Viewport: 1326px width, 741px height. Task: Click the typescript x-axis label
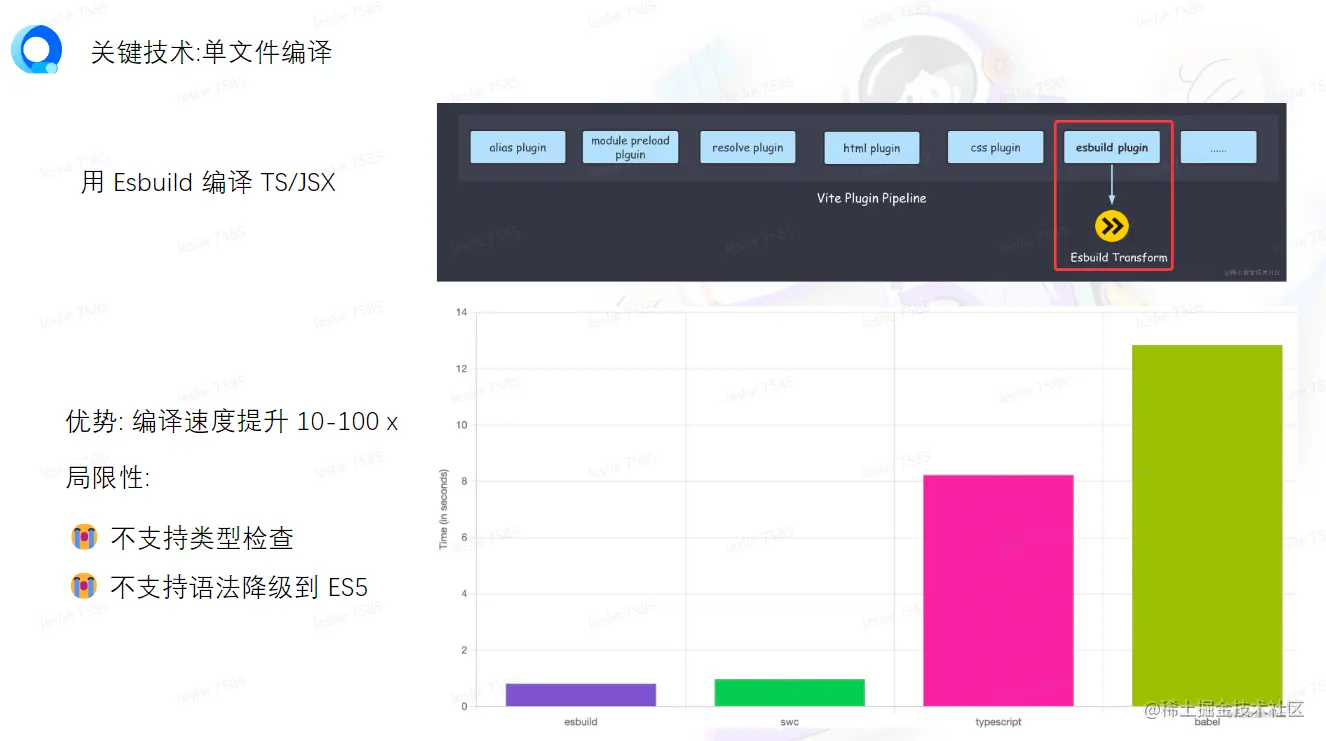[998, 721]
